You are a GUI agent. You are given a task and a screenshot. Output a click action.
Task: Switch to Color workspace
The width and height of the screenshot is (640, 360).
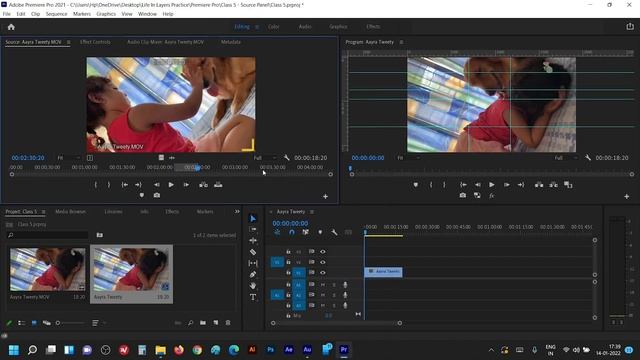pos(273,27)
